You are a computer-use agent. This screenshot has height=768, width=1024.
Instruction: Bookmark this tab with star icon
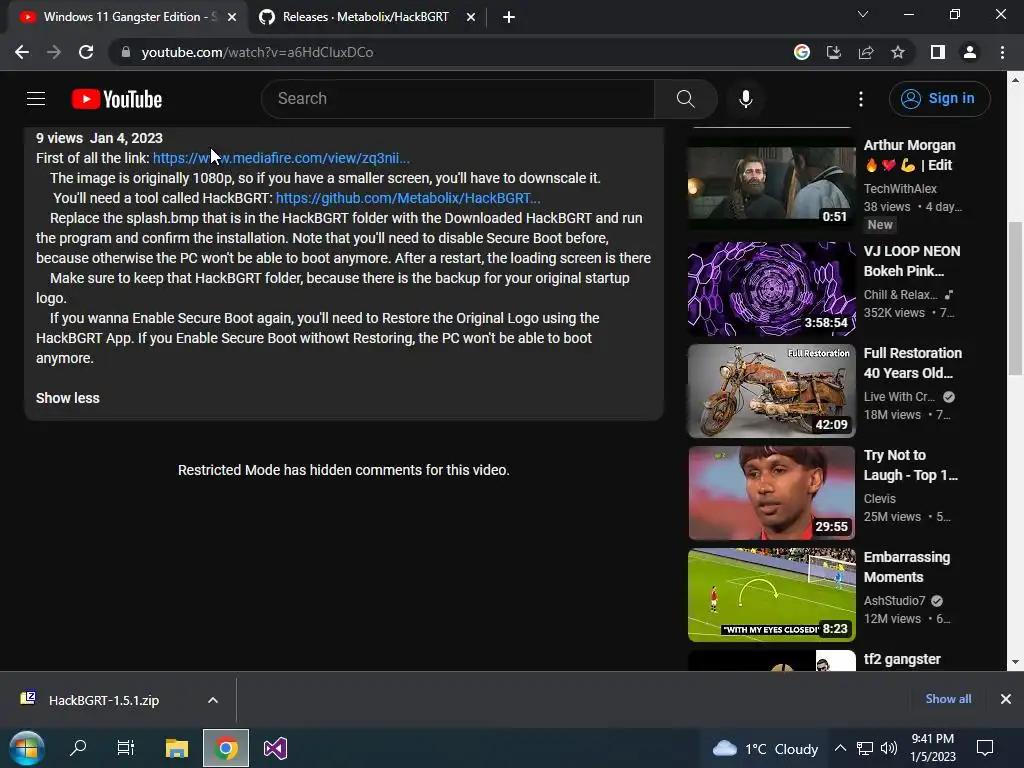[x=898, y=52]
